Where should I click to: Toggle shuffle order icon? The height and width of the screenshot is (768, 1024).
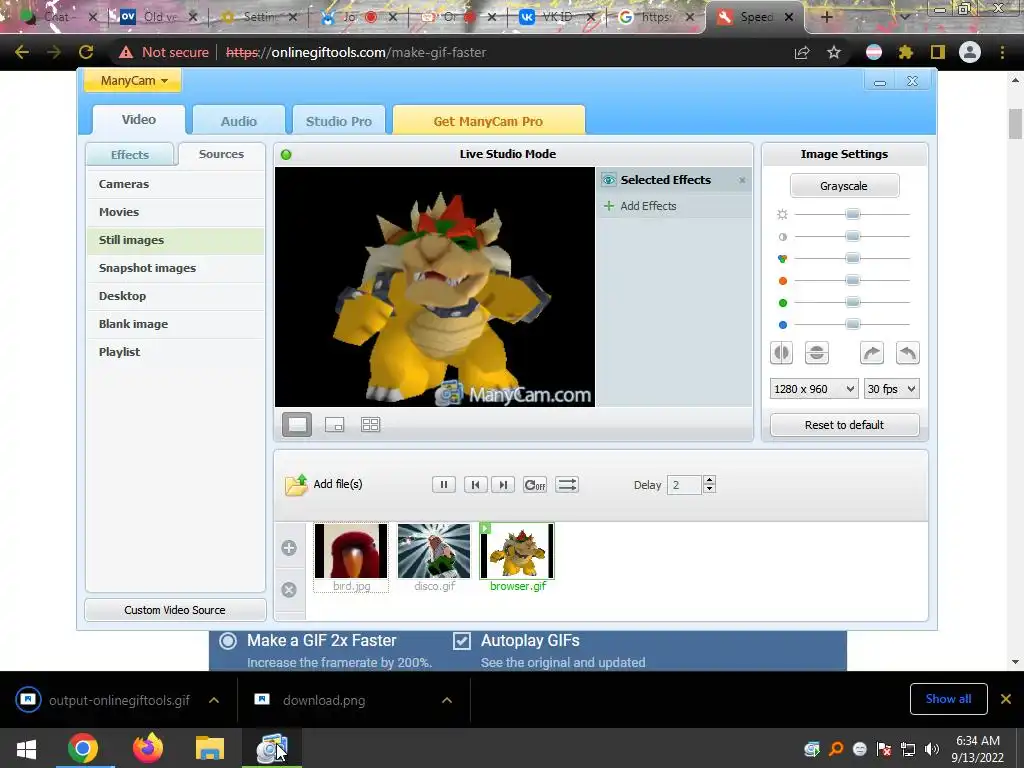pos(567,485)
